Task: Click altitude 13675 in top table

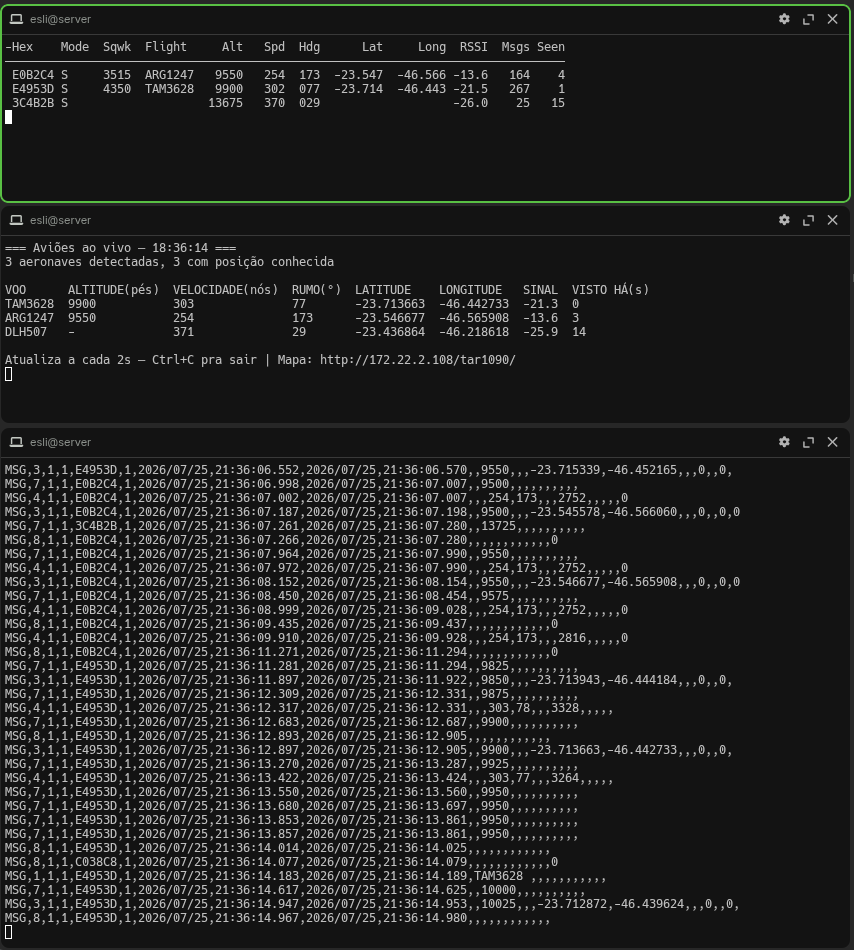Action: point(225,103)
